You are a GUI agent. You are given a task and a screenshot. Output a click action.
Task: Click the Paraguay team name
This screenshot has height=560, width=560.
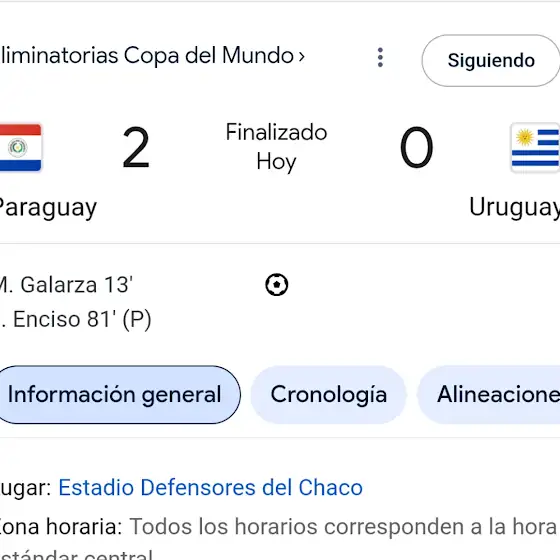[48, 207]
